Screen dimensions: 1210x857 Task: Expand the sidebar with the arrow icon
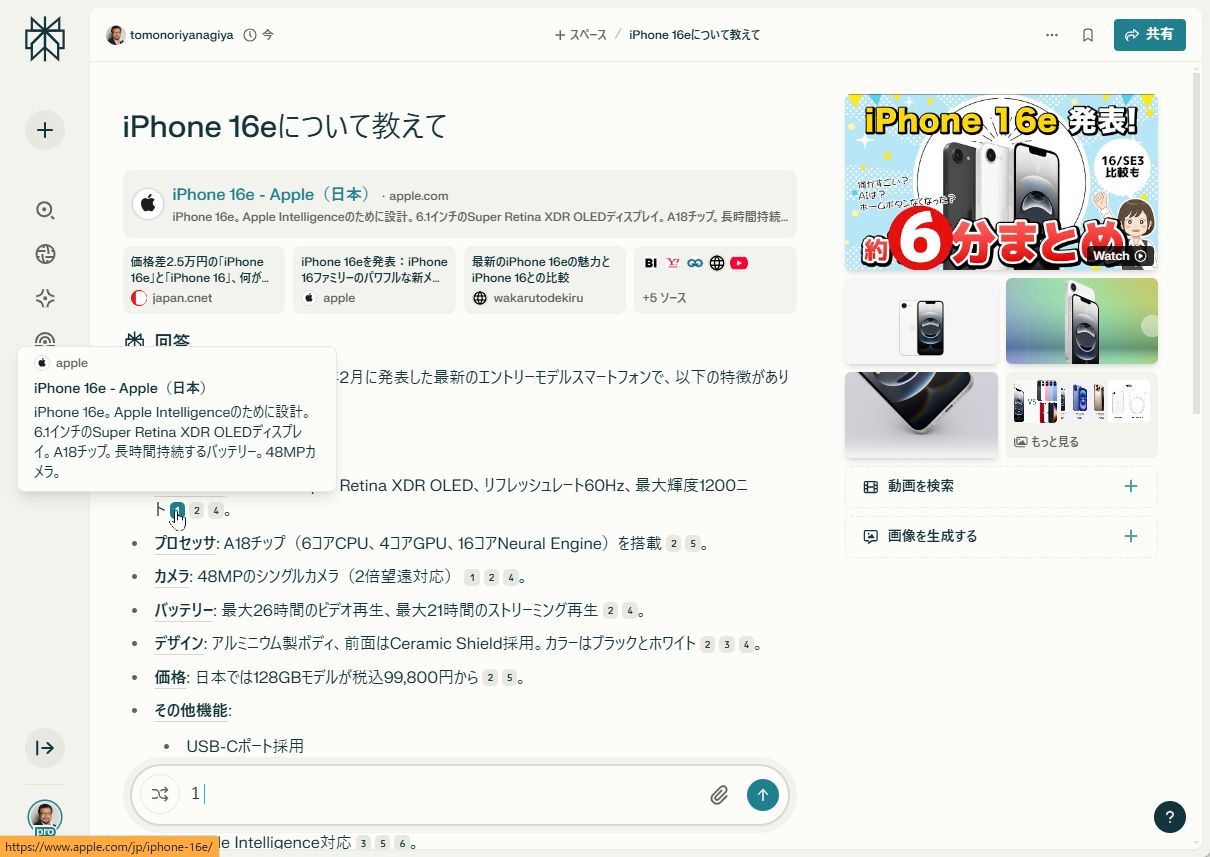tap(44, 747)
